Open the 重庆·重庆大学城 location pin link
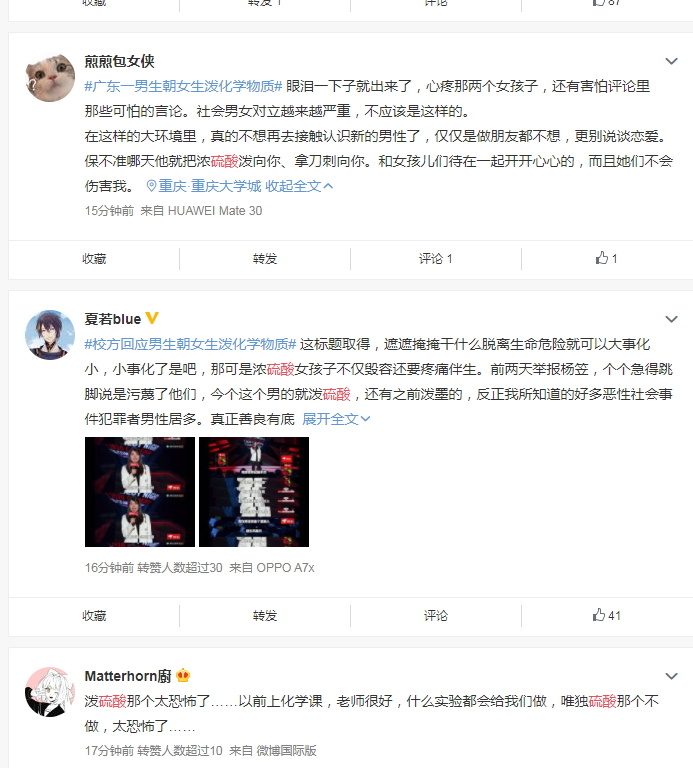 tap(204, 186)
